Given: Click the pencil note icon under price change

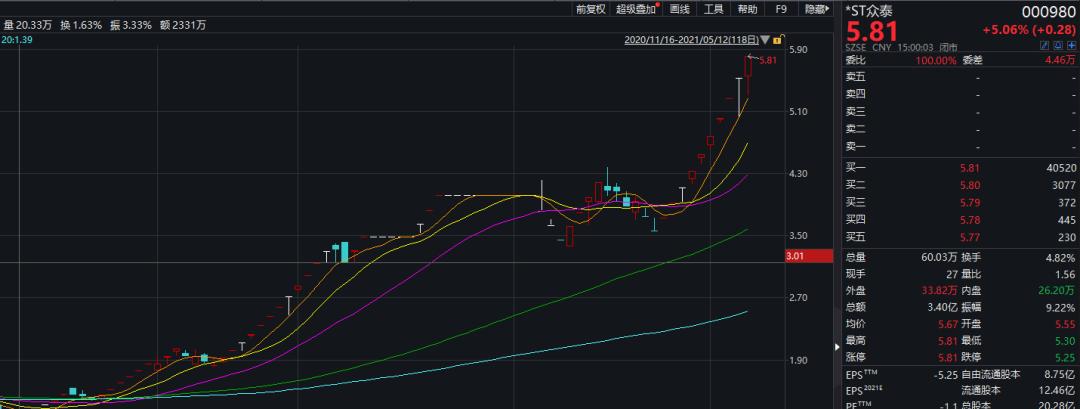Looking at the screenshot, I should pyautogui.click(x=1044, y=45).
